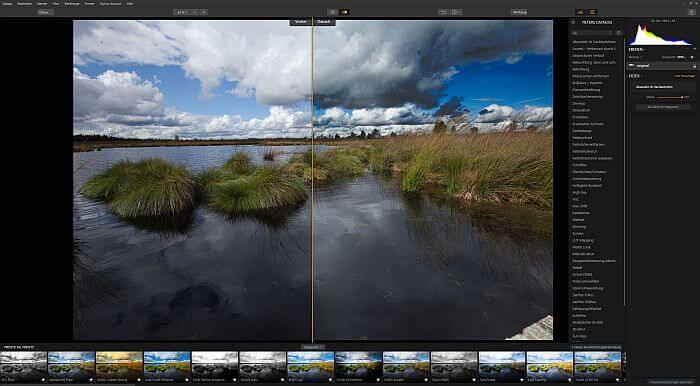Click the share/export icon at top right
This screenshot has height=386, width=700.
[x=692, y=12]
